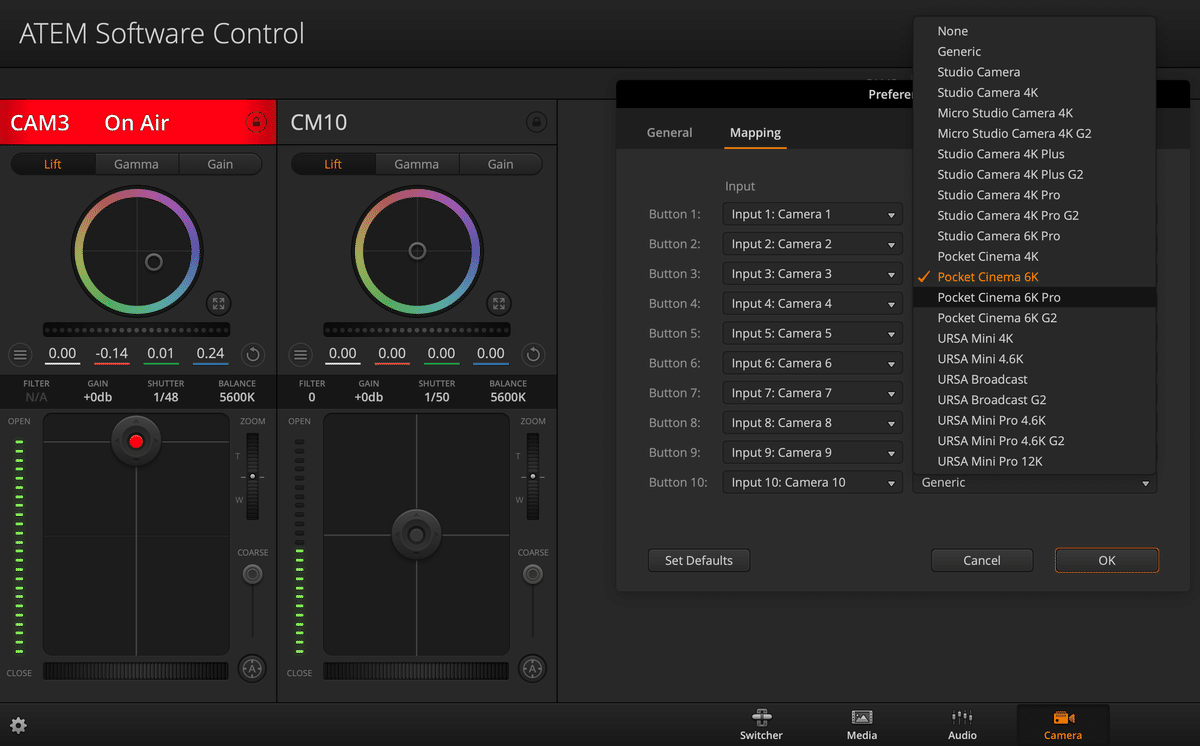Image resolution: width=1200 pixels, height=746 pixels.
Task: Click CAM3 red value -0.14
Action: pos(112,354)
